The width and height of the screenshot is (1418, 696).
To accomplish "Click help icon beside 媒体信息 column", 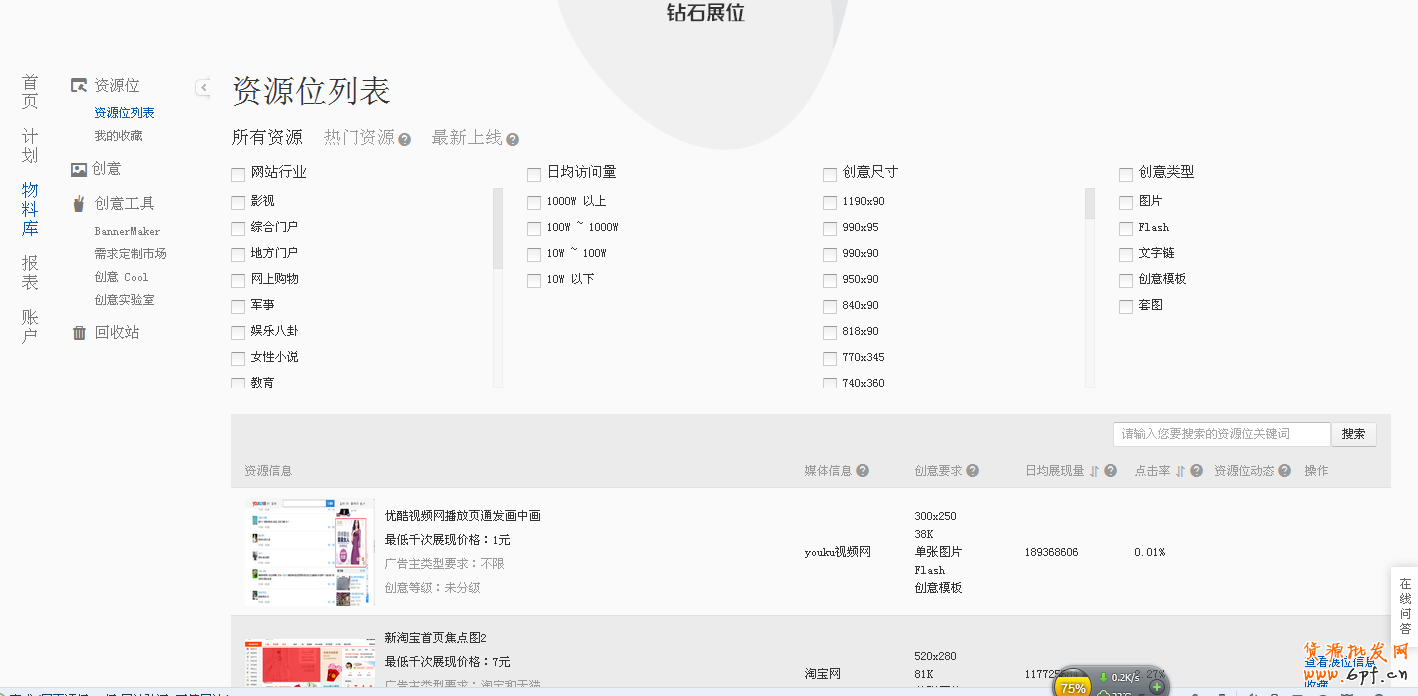I will click(x=862, y=471).
